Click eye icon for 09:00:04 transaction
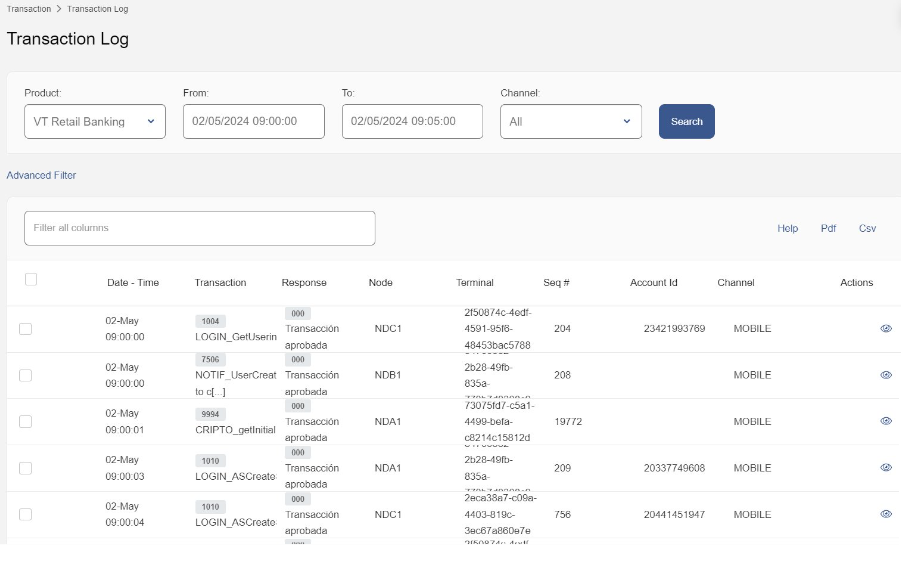The width and height of the screenshot is (901, 574). click(x=885, y=514)
